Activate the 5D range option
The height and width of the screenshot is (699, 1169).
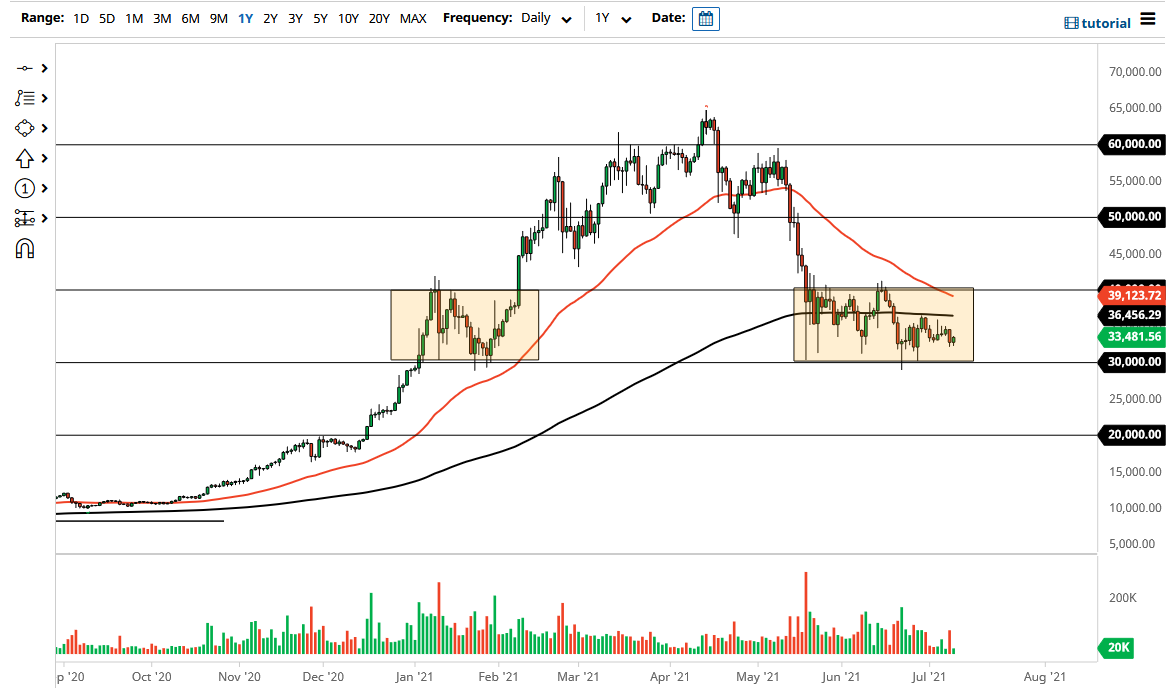pos(106,18)
